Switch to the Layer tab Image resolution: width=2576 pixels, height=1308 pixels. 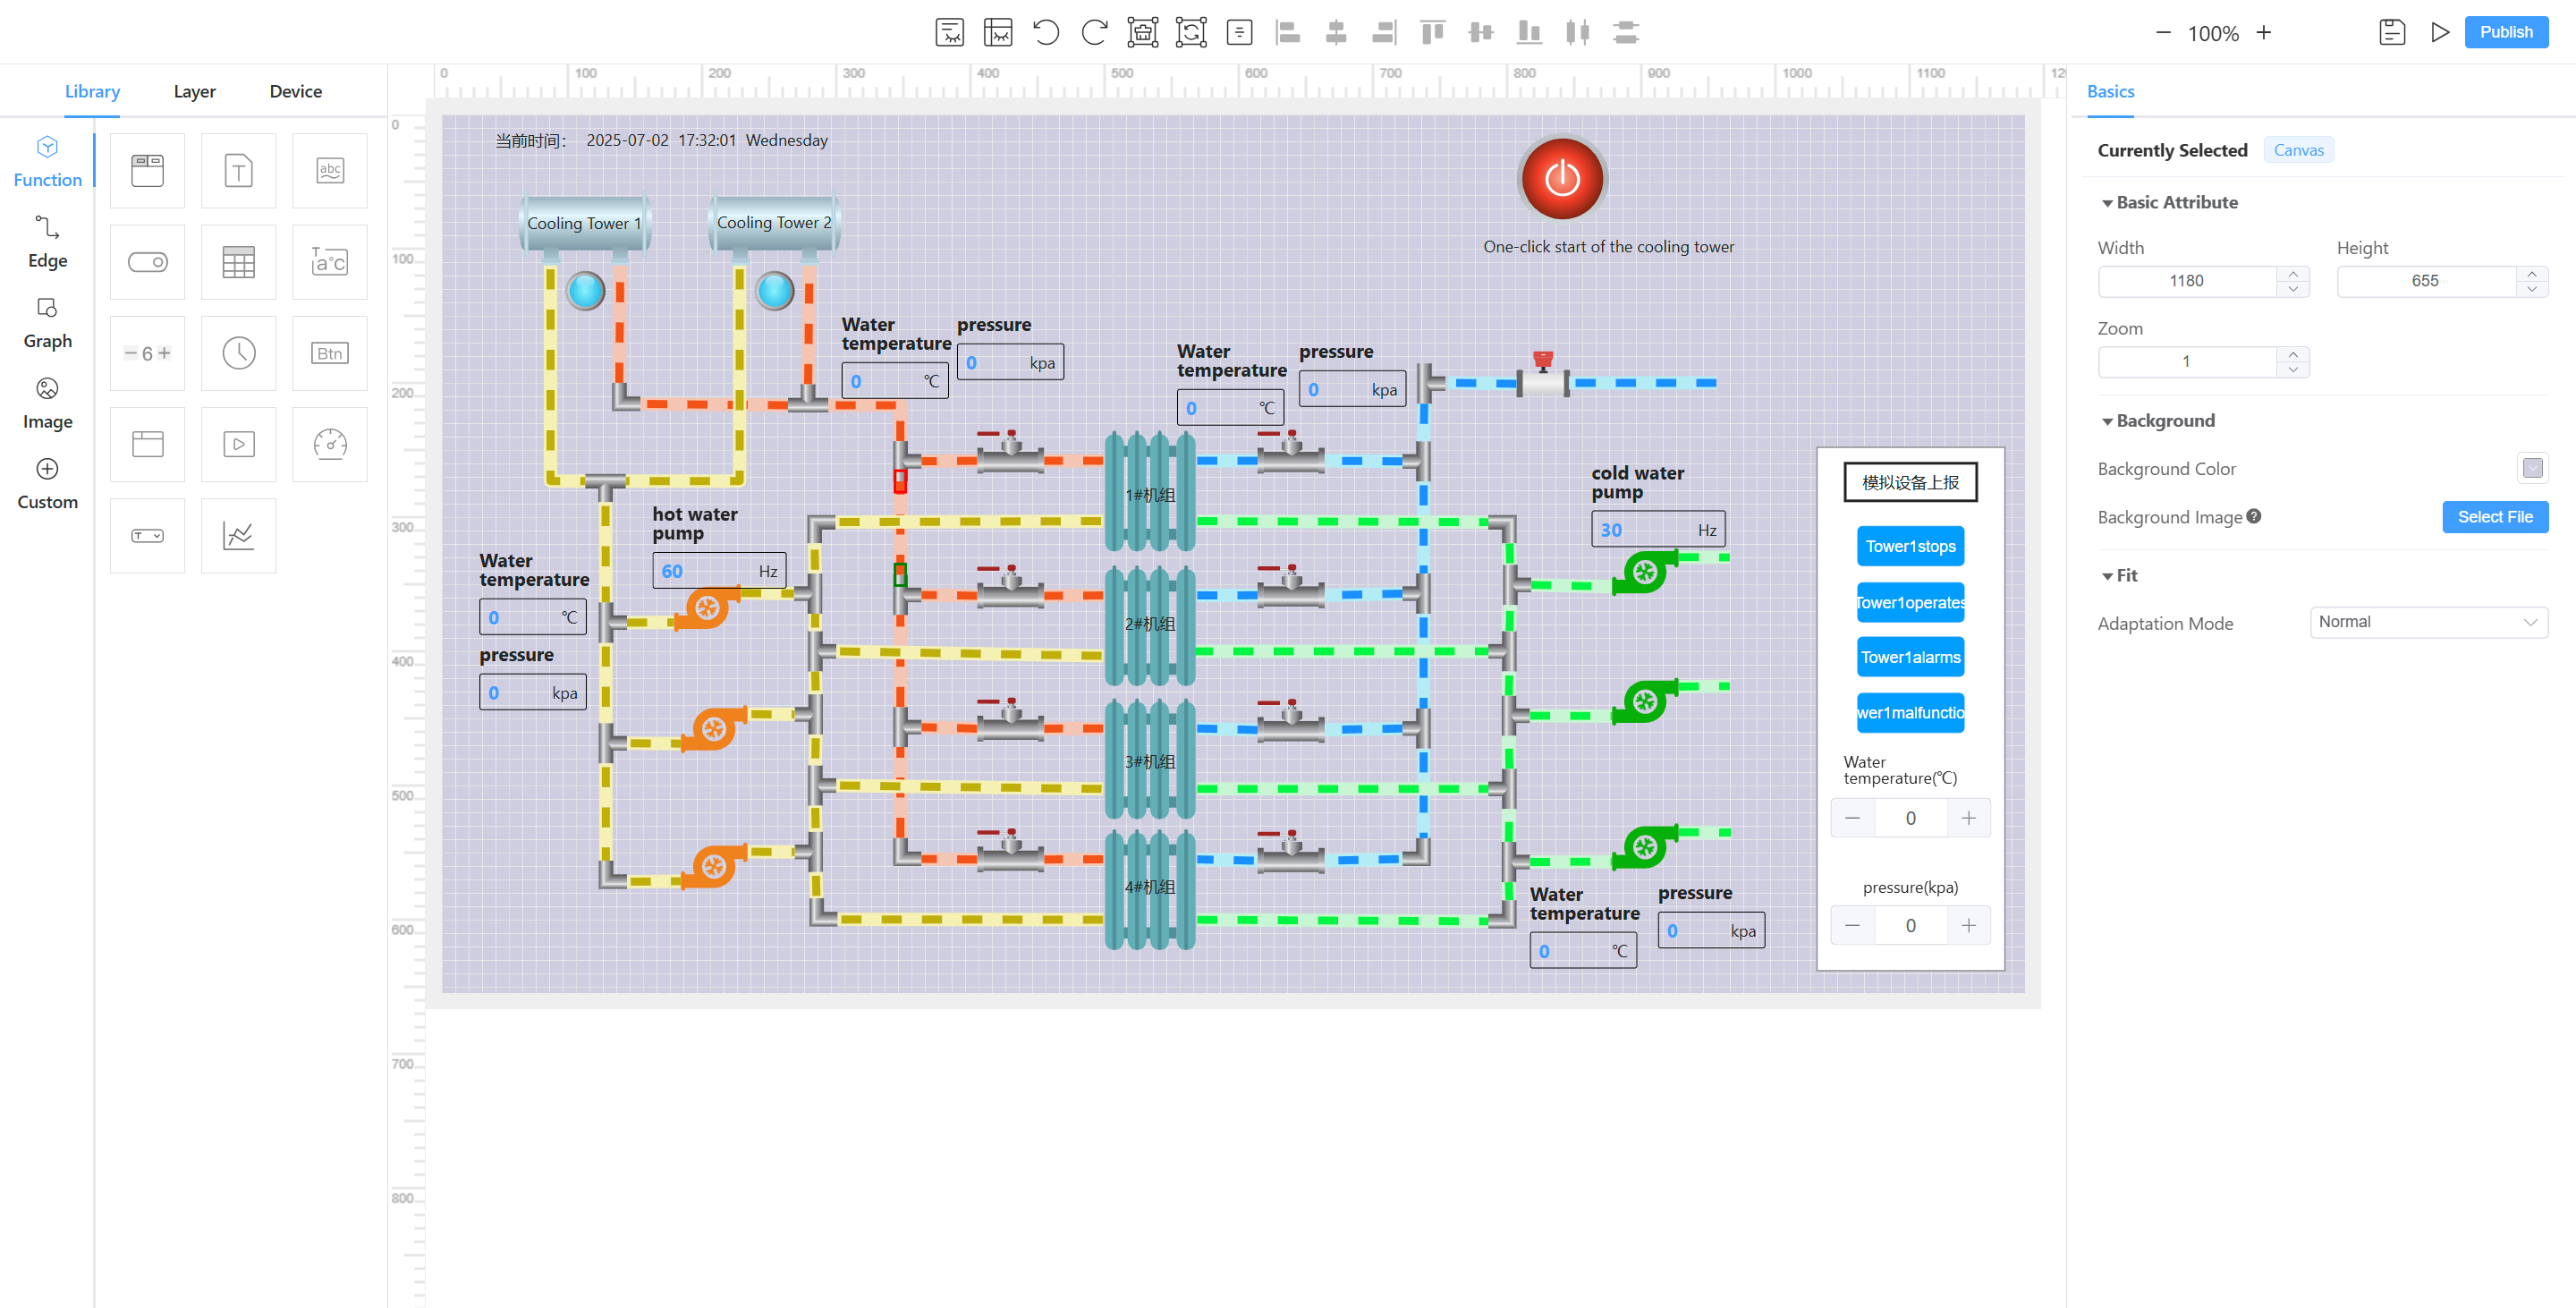point(194,91)
